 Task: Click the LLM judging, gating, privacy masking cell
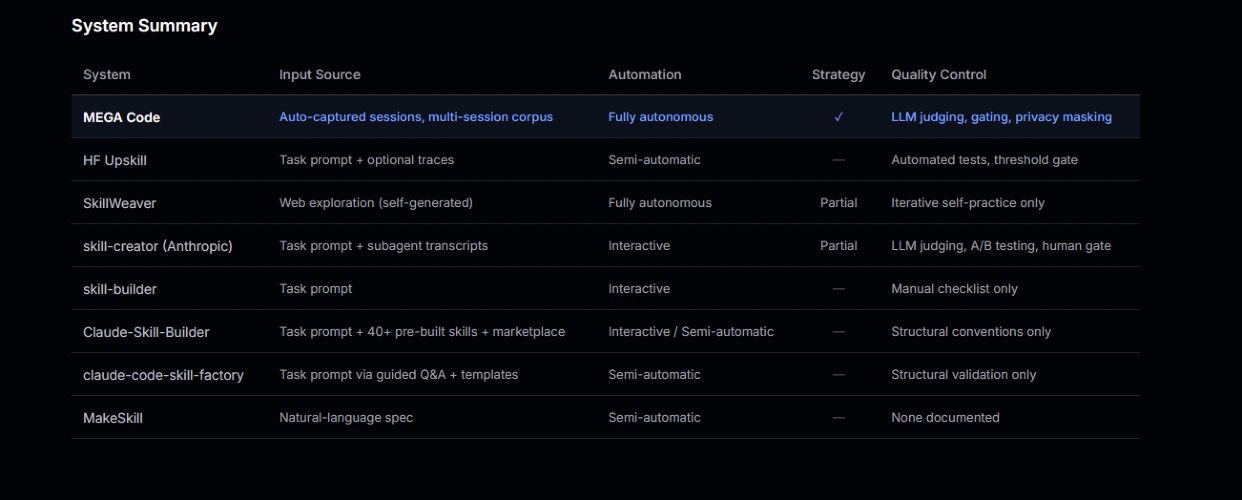pos(1001,117)
